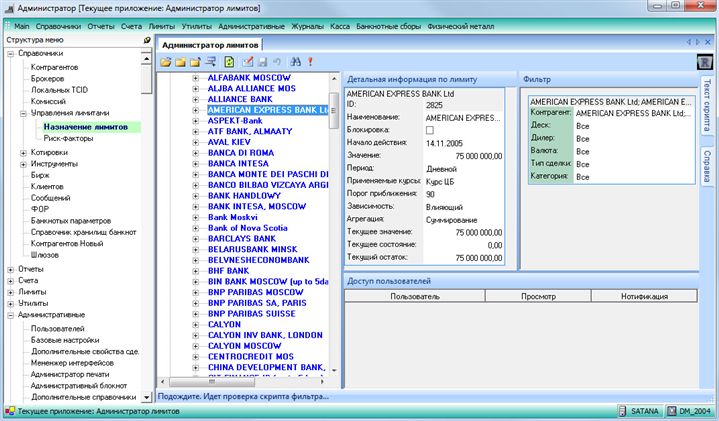Click the tab scroll right arrow
This screenshot has width=719, height=421.
[698, 42]
